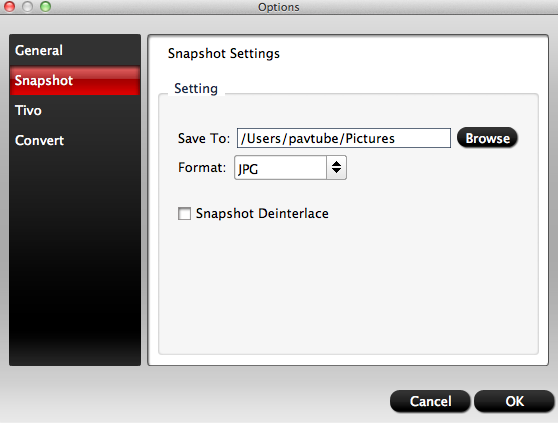Click Browse to choose snapshot folder
This screenshot has height=423, width=558.
pyautogui.click(x=487, y=138)
